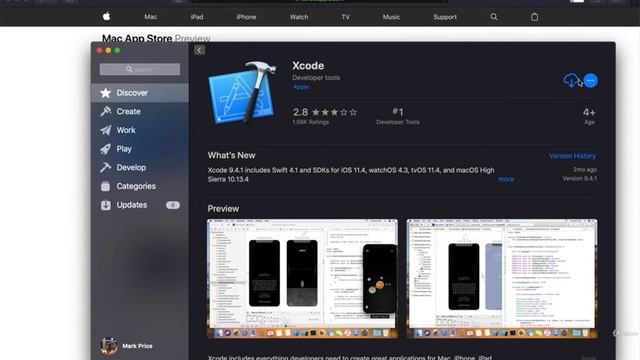Open Updates in the sidebar
The width and height of the screenshot is (640, 360).
(140, 205)
